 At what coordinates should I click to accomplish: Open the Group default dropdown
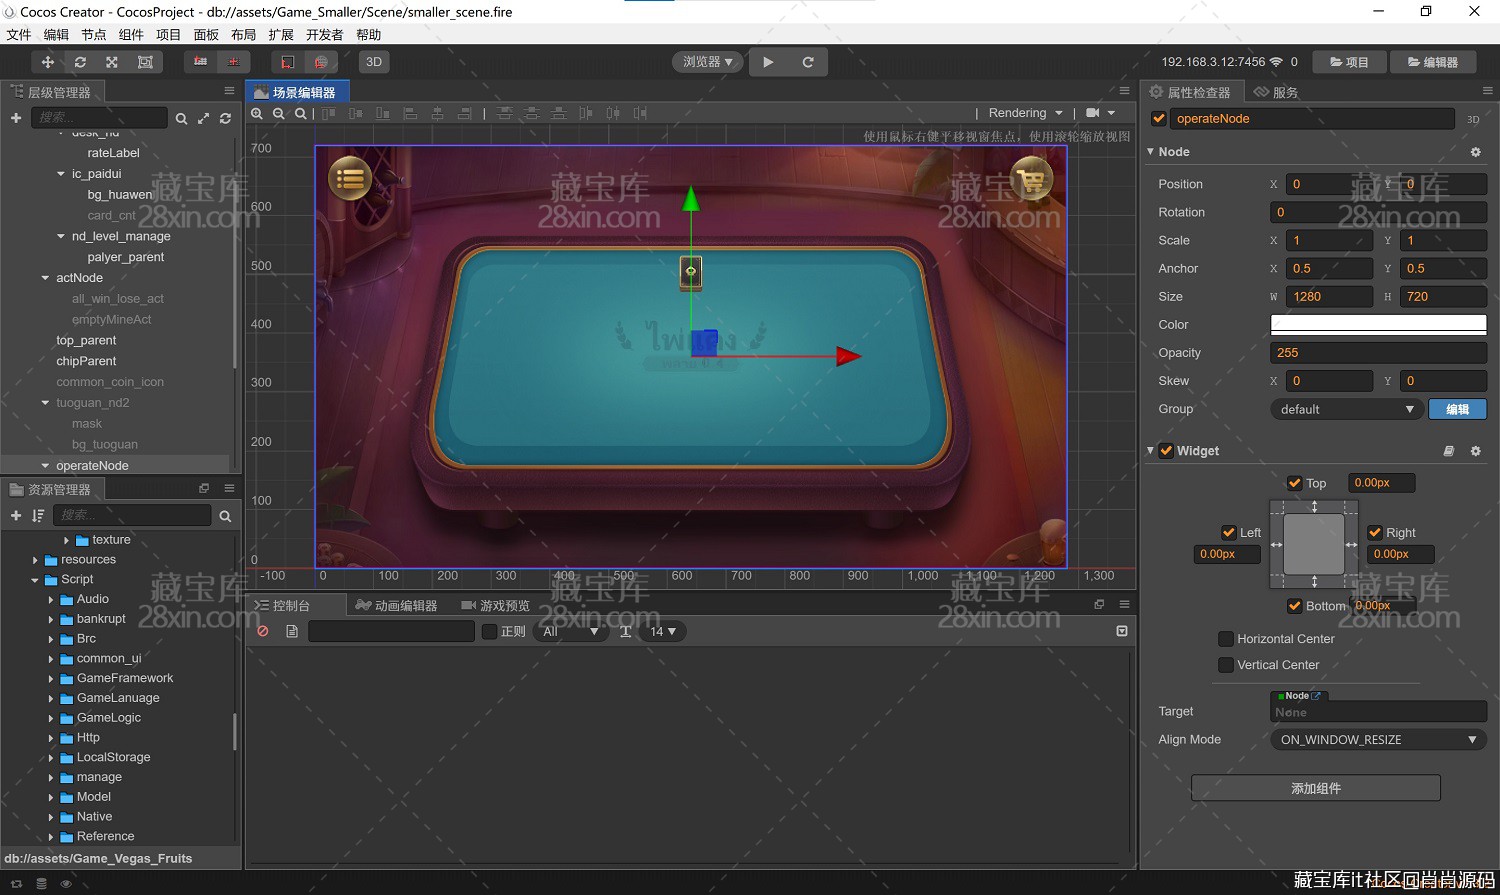coord(1346,409)
